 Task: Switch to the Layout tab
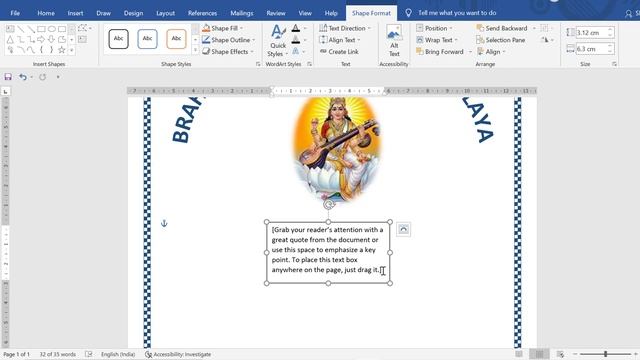(x=165, y=13)
